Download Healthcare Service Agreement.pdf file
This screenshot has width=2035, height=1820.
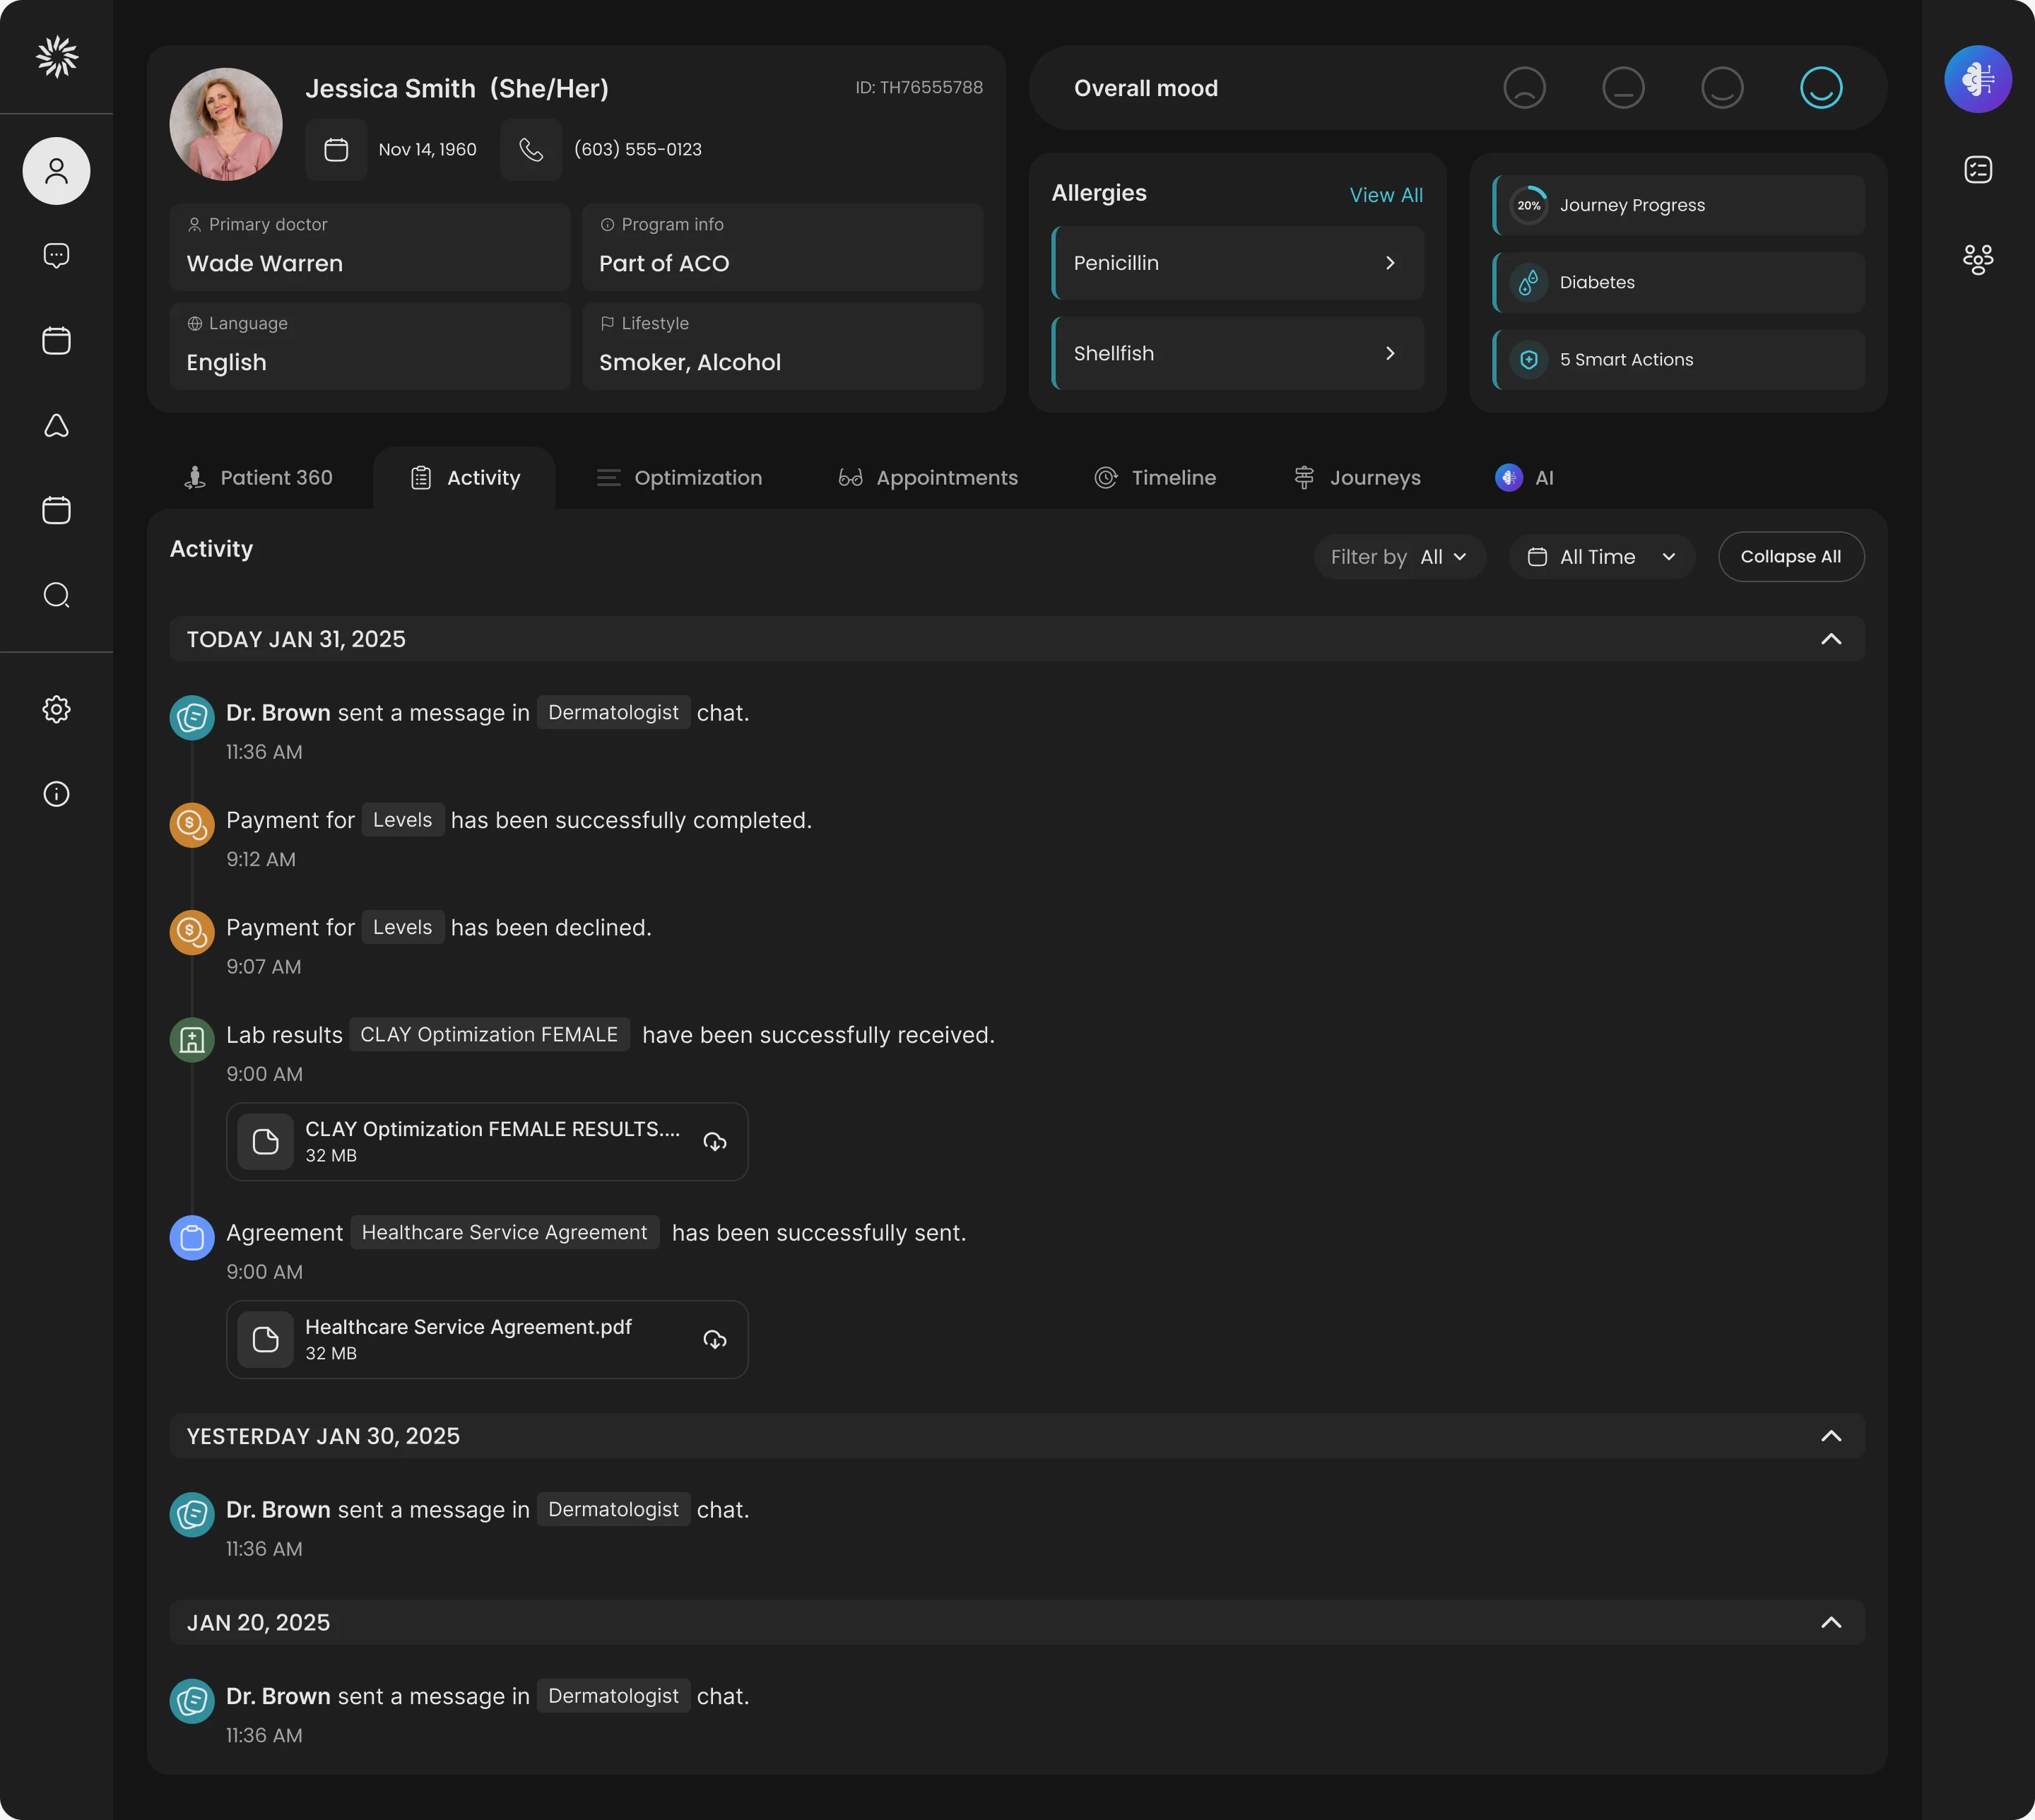[714, 1340]
